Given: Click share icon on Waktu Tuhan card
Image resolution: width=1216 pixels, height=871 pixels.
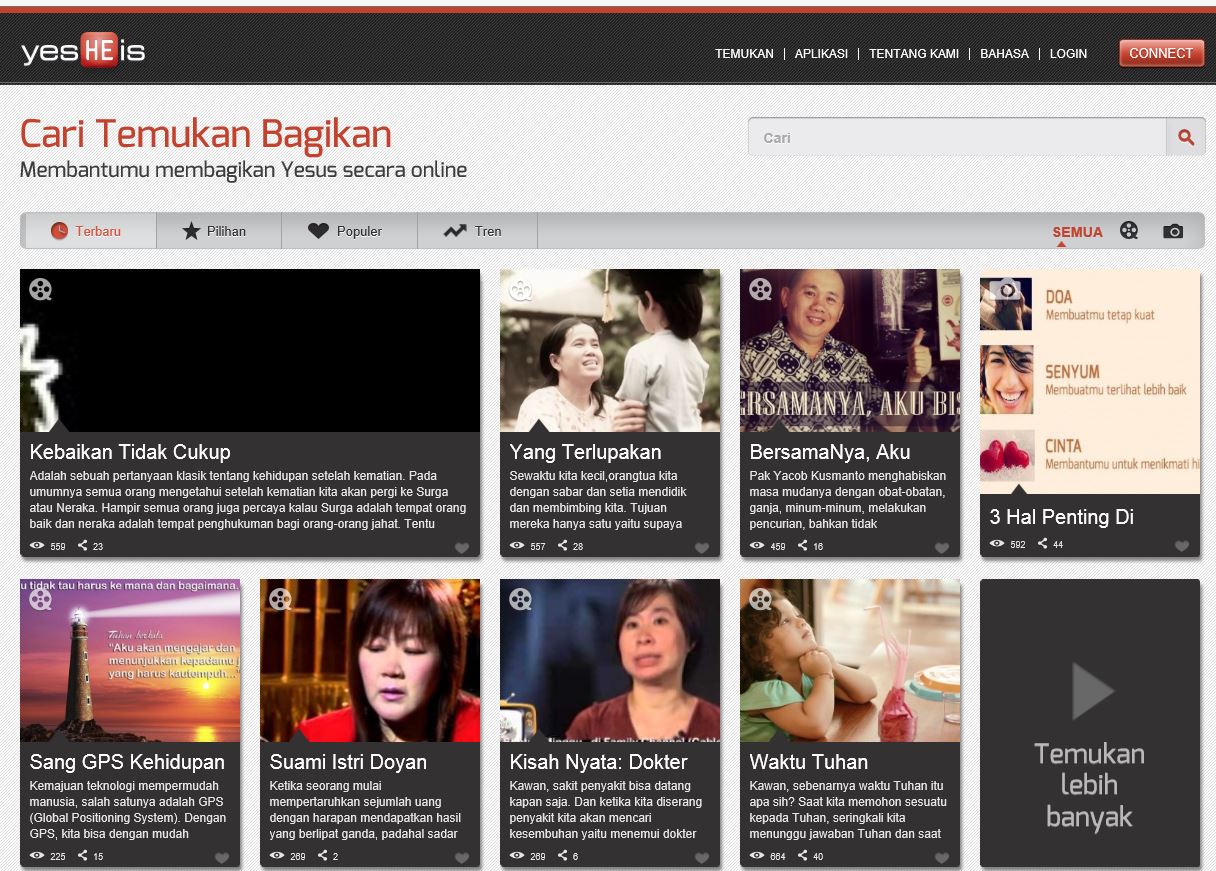Looking at the screenshot, I should coord(803,856).
